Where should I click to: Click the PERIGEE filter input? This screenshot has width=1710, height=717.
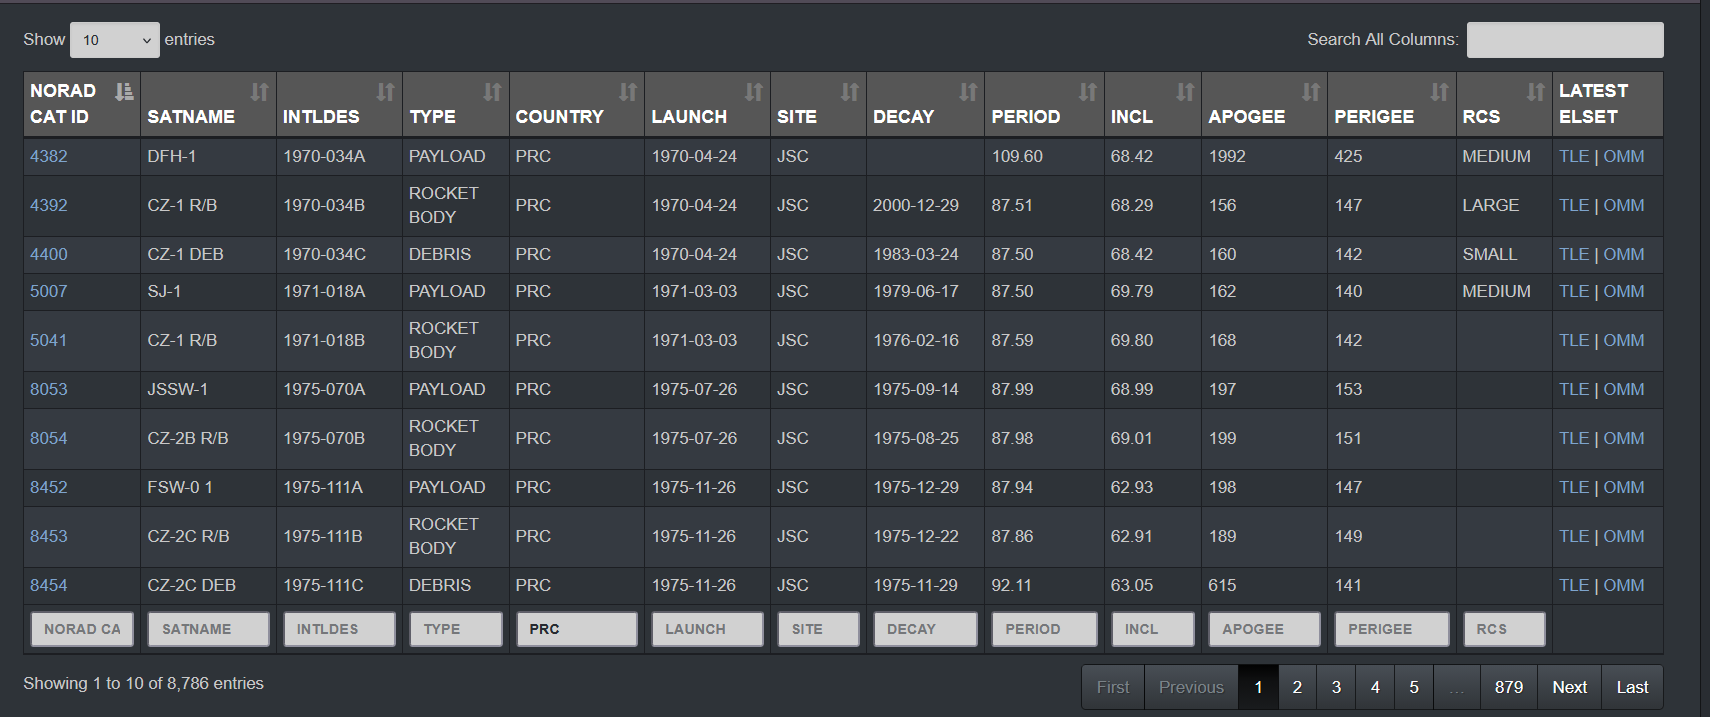tap(1392, 629)
